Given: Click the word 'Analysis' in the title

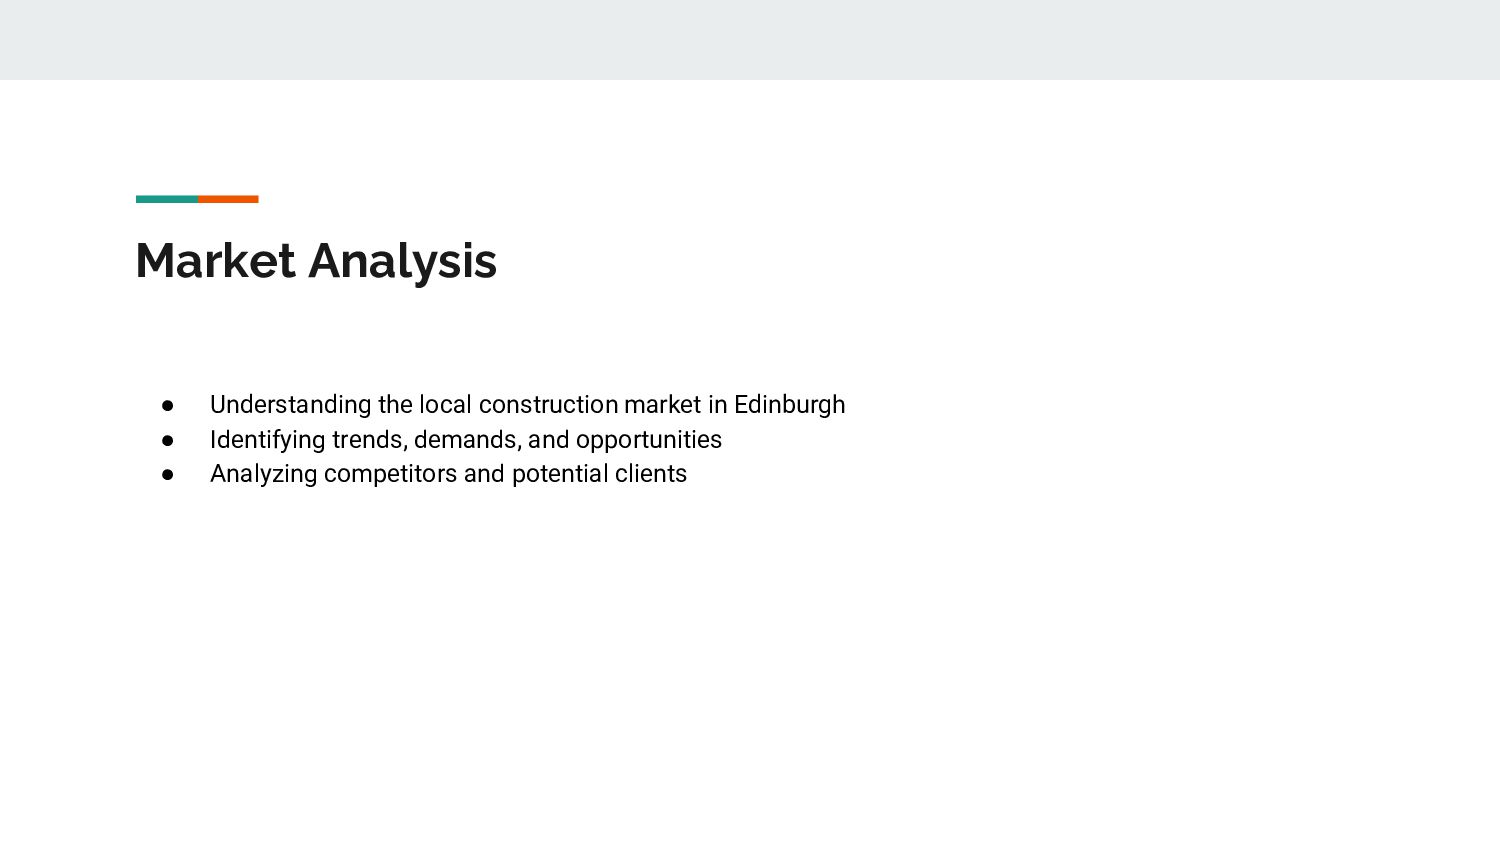Looking at the screenshot, I should coord(403,263).
